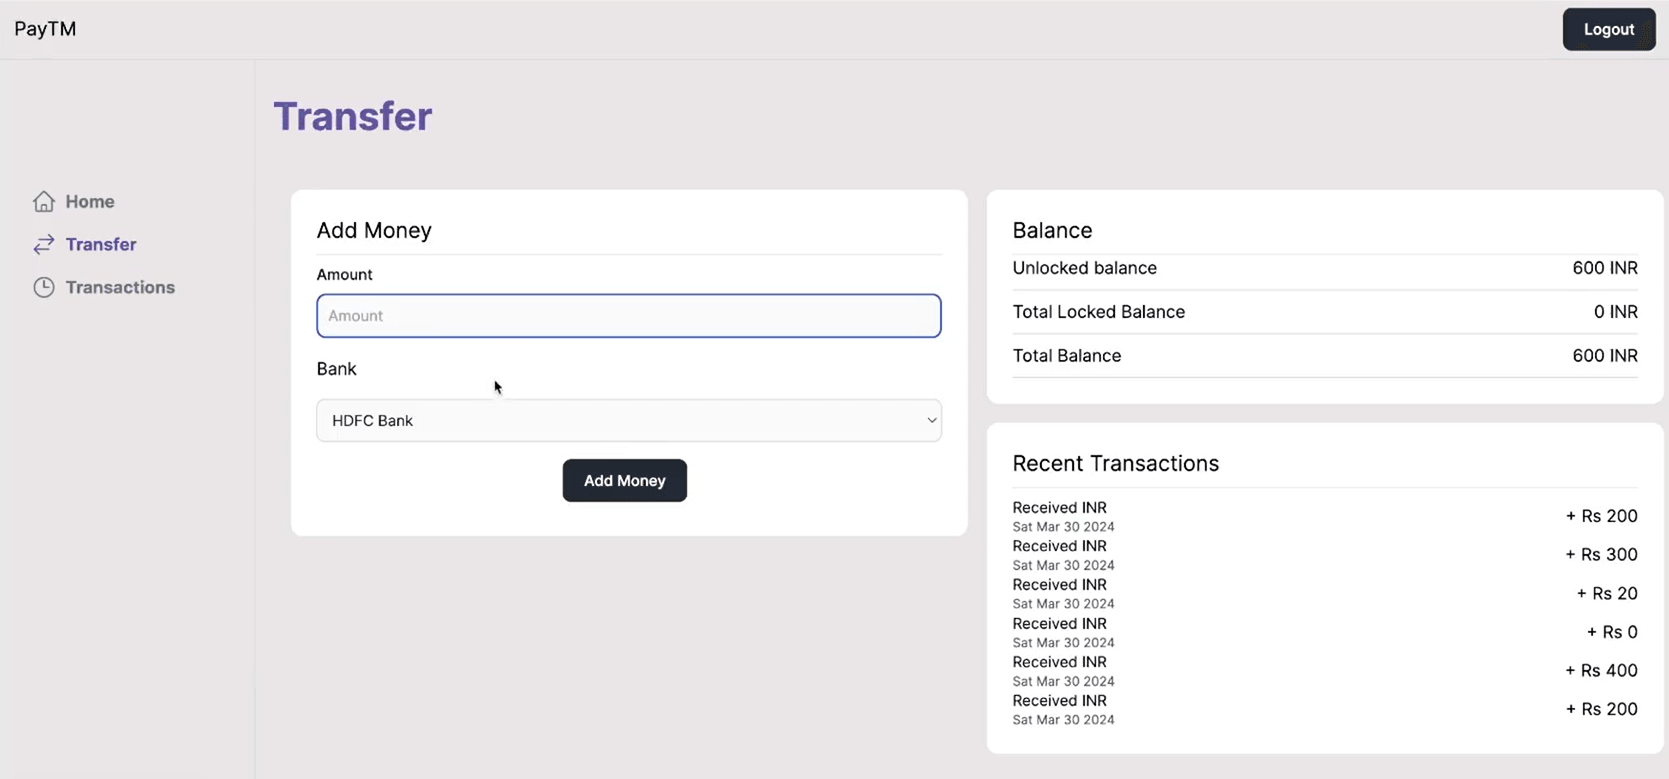The width and height of the screenshot is (1669, 779).
Task: Select Transactions in the sidebar menu
Action: pos(118,287)
